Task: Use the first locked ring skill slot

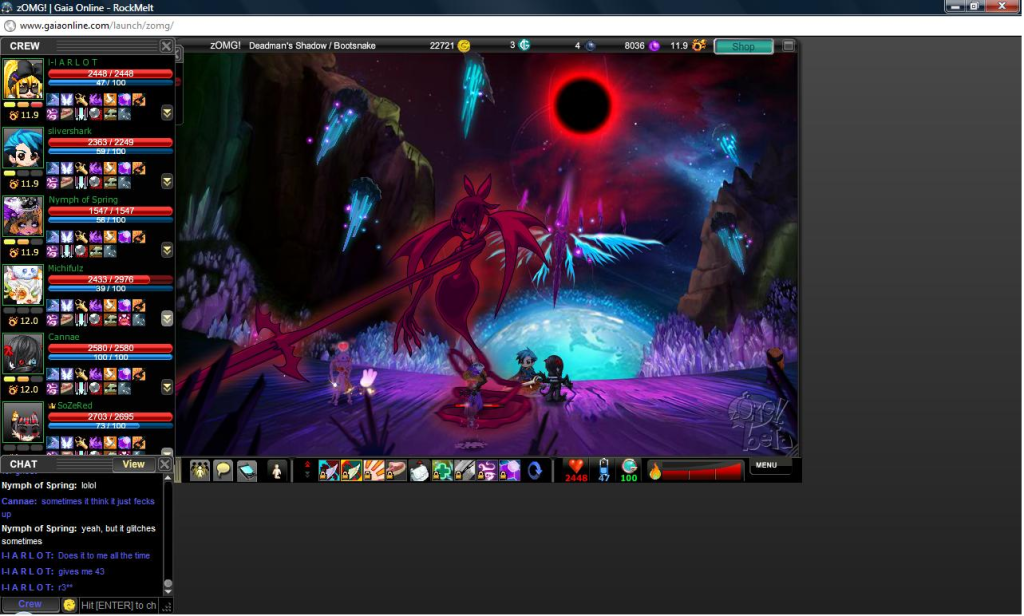Action: point(328,470)
